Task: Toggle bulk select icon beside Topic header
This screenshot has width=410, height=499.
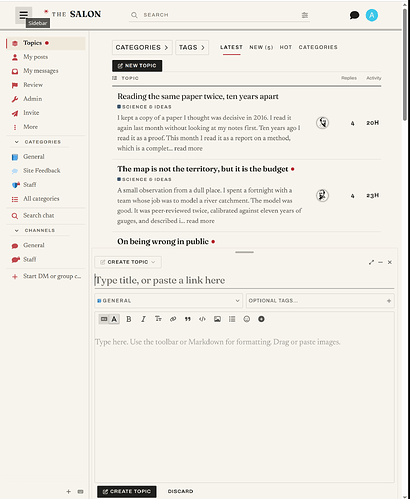Action: (x=114, y=78)
